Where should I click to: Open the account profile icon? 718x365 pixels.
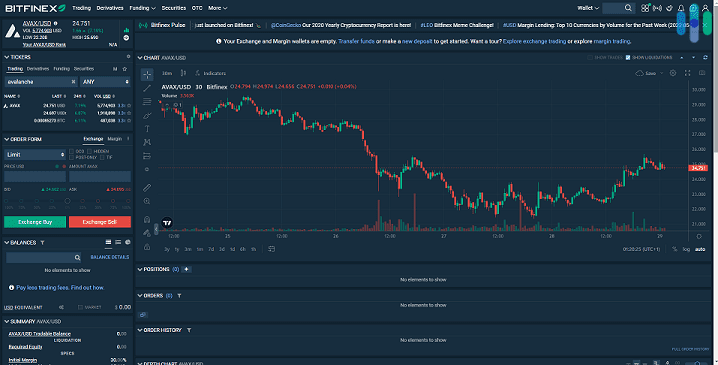706,8
